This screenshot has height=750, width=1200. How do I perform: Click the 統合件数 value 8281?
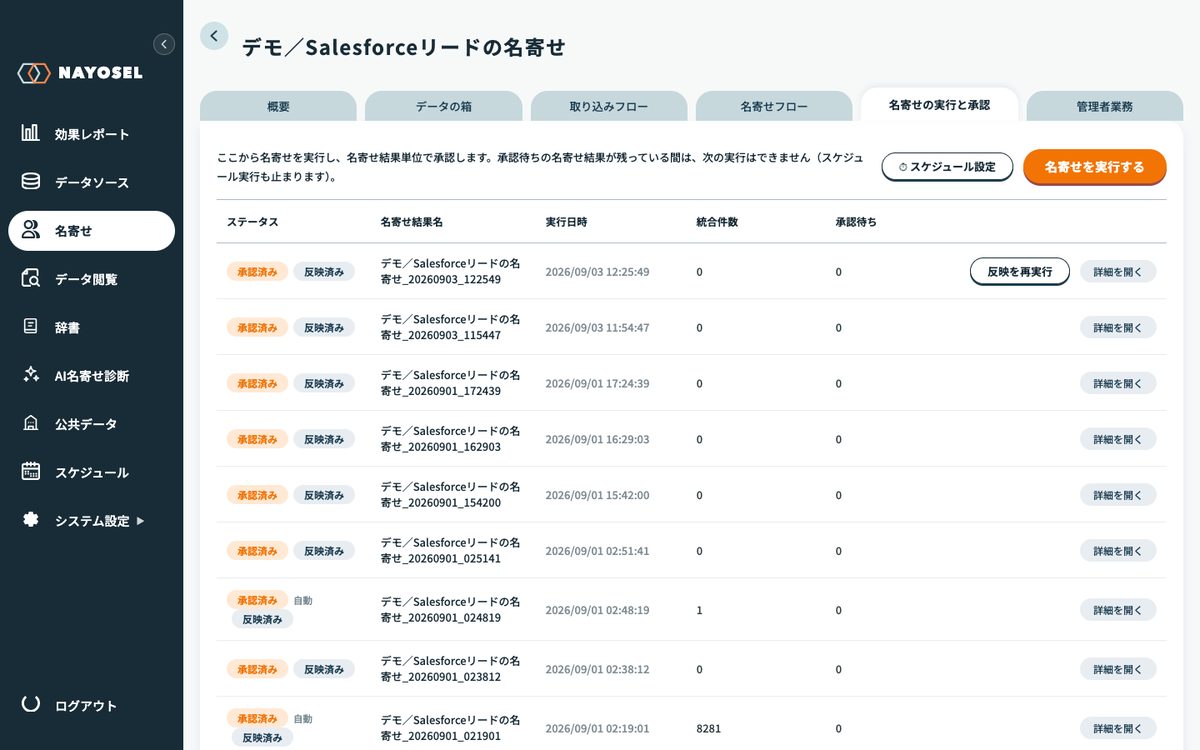[x=708, y=729]
